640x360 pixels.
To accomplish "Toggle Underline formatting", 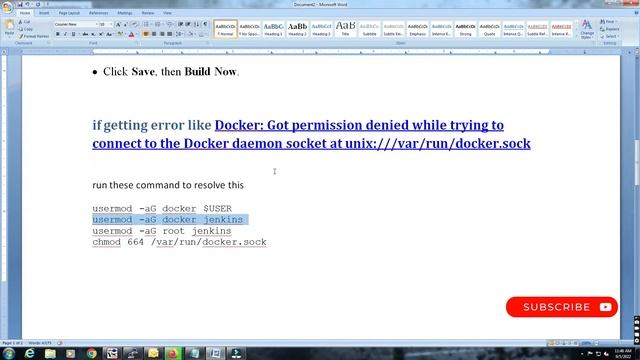I will (73, 34).
